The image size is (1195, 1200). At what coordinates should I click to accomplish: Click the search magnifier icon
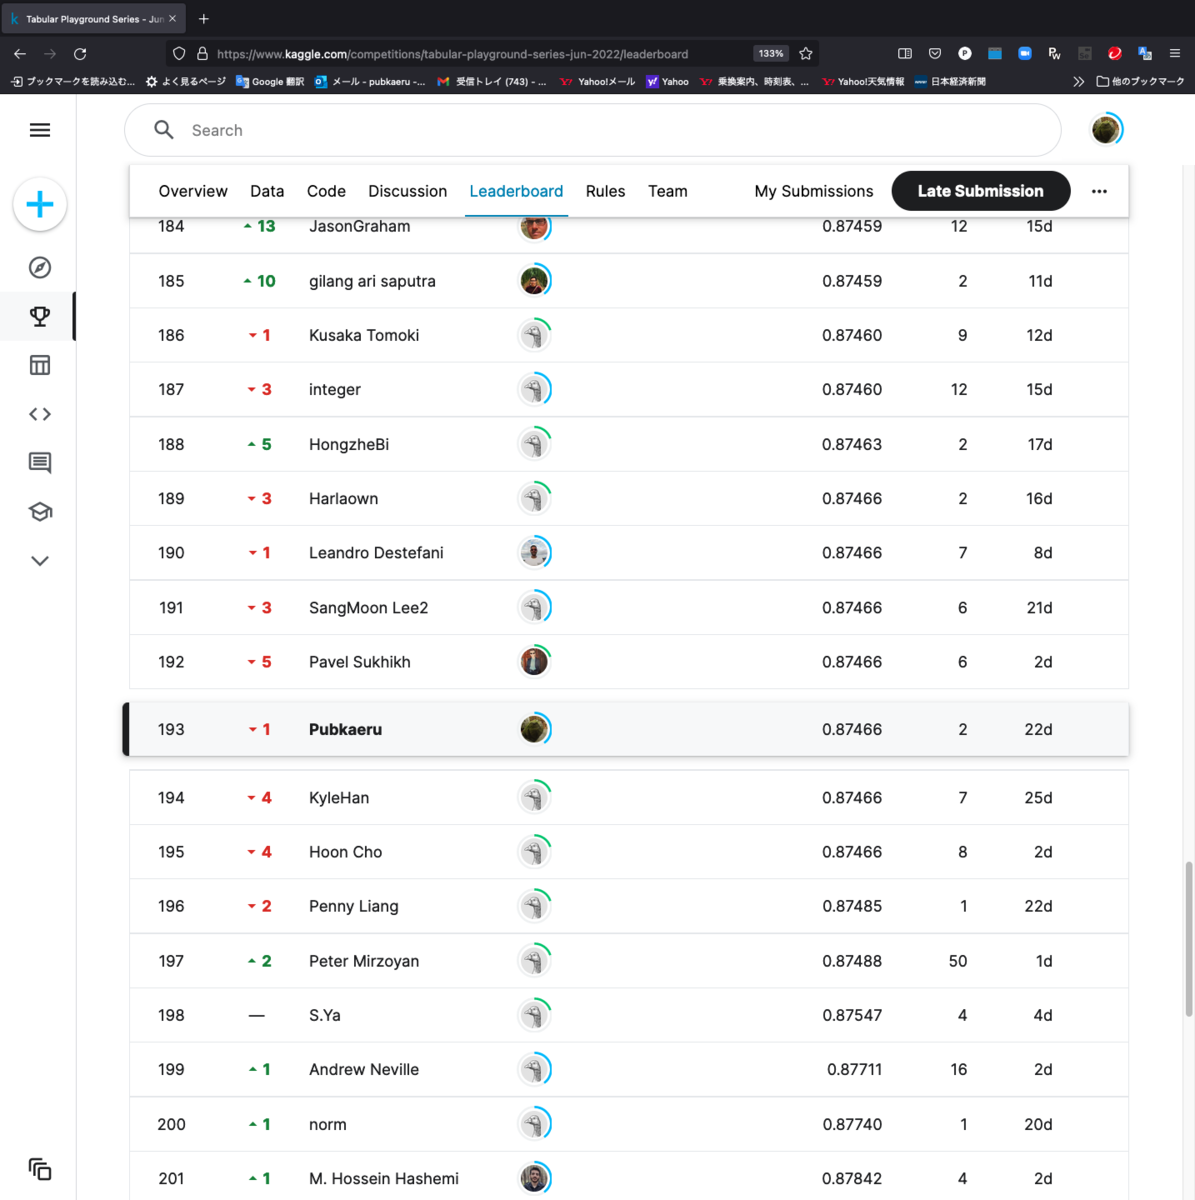(163, 130)
